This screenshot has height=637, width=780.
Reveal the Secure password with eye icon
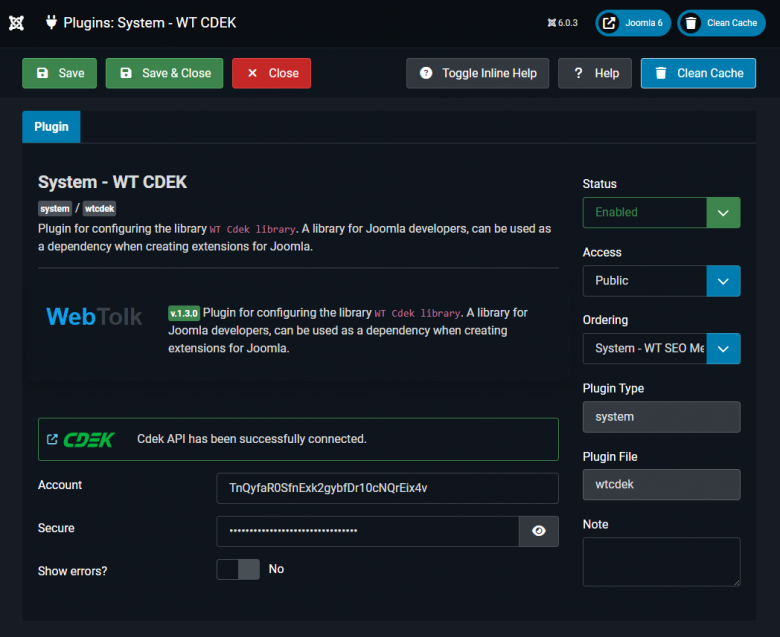pos(538,531)
